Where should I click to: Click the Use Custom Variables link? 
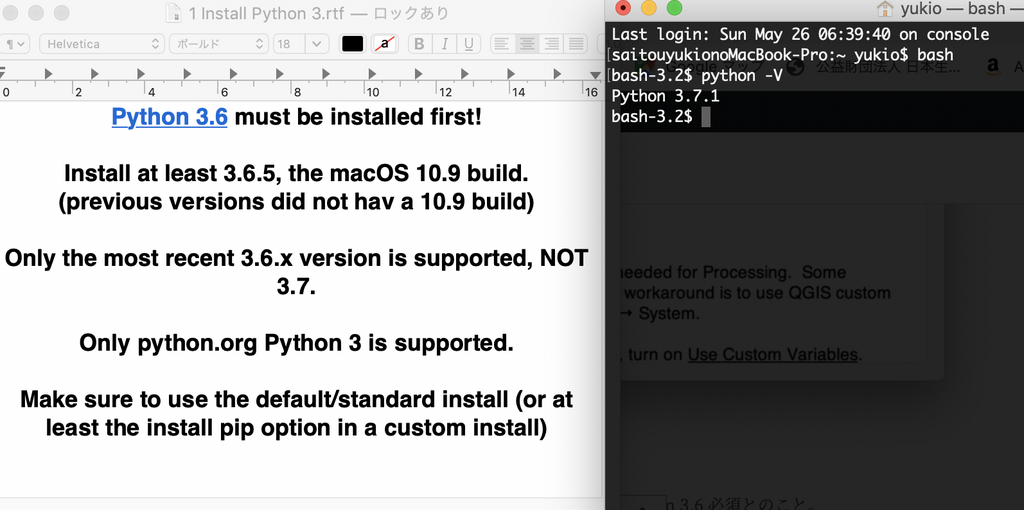pos(772,354)
